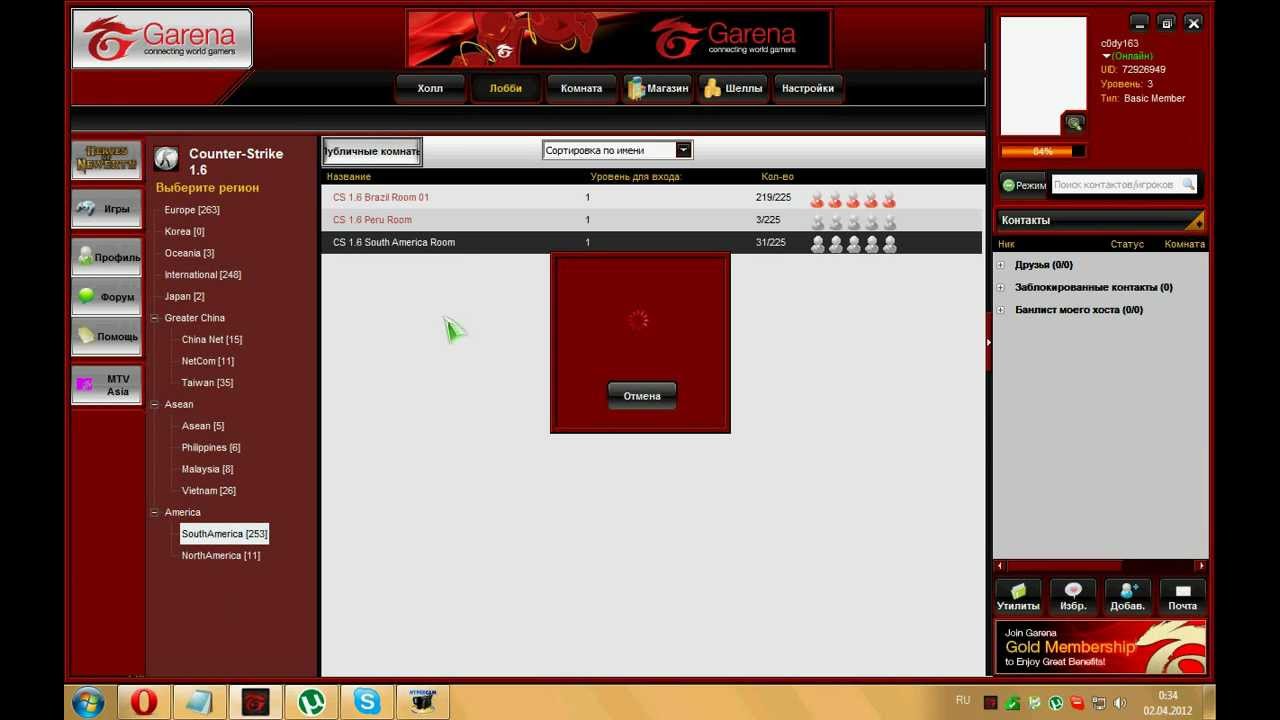This screenshot has width=1280, height=720.
Task: Expand the Банлист моего хоста group
Action: point(1001,310)
